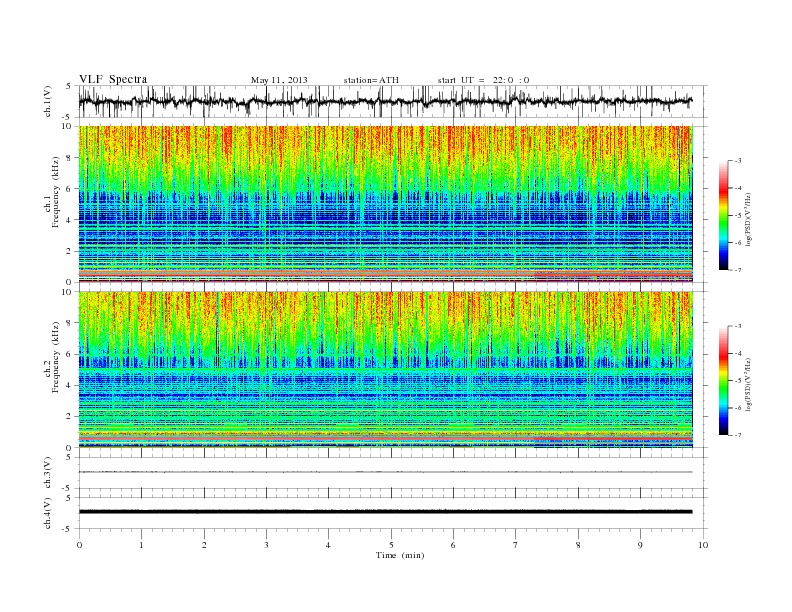The width and height of the screenshot is (792, 612).
Task: Click inside the ch.1 spectrogram panel
Action: (x=386, y=204)
